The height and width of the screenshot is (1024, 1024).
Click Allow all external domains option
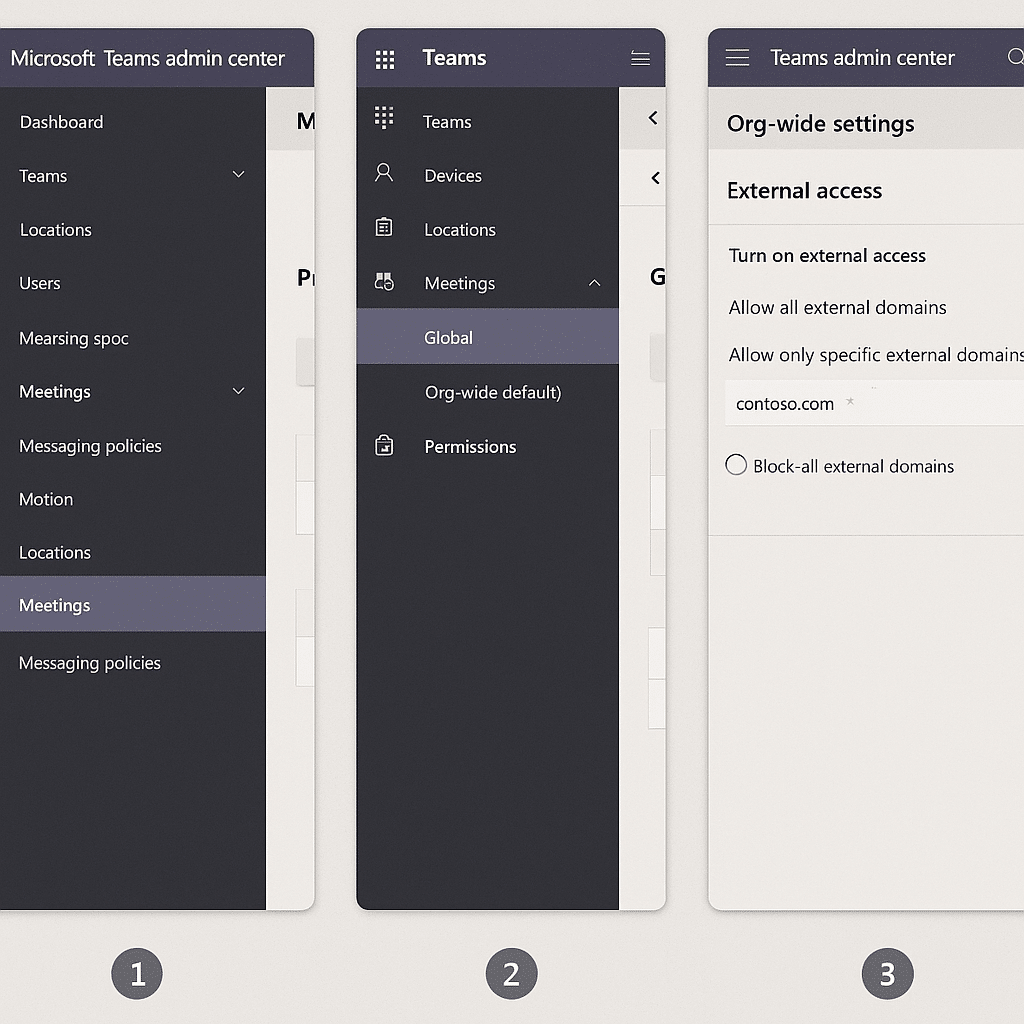[837, 308]
